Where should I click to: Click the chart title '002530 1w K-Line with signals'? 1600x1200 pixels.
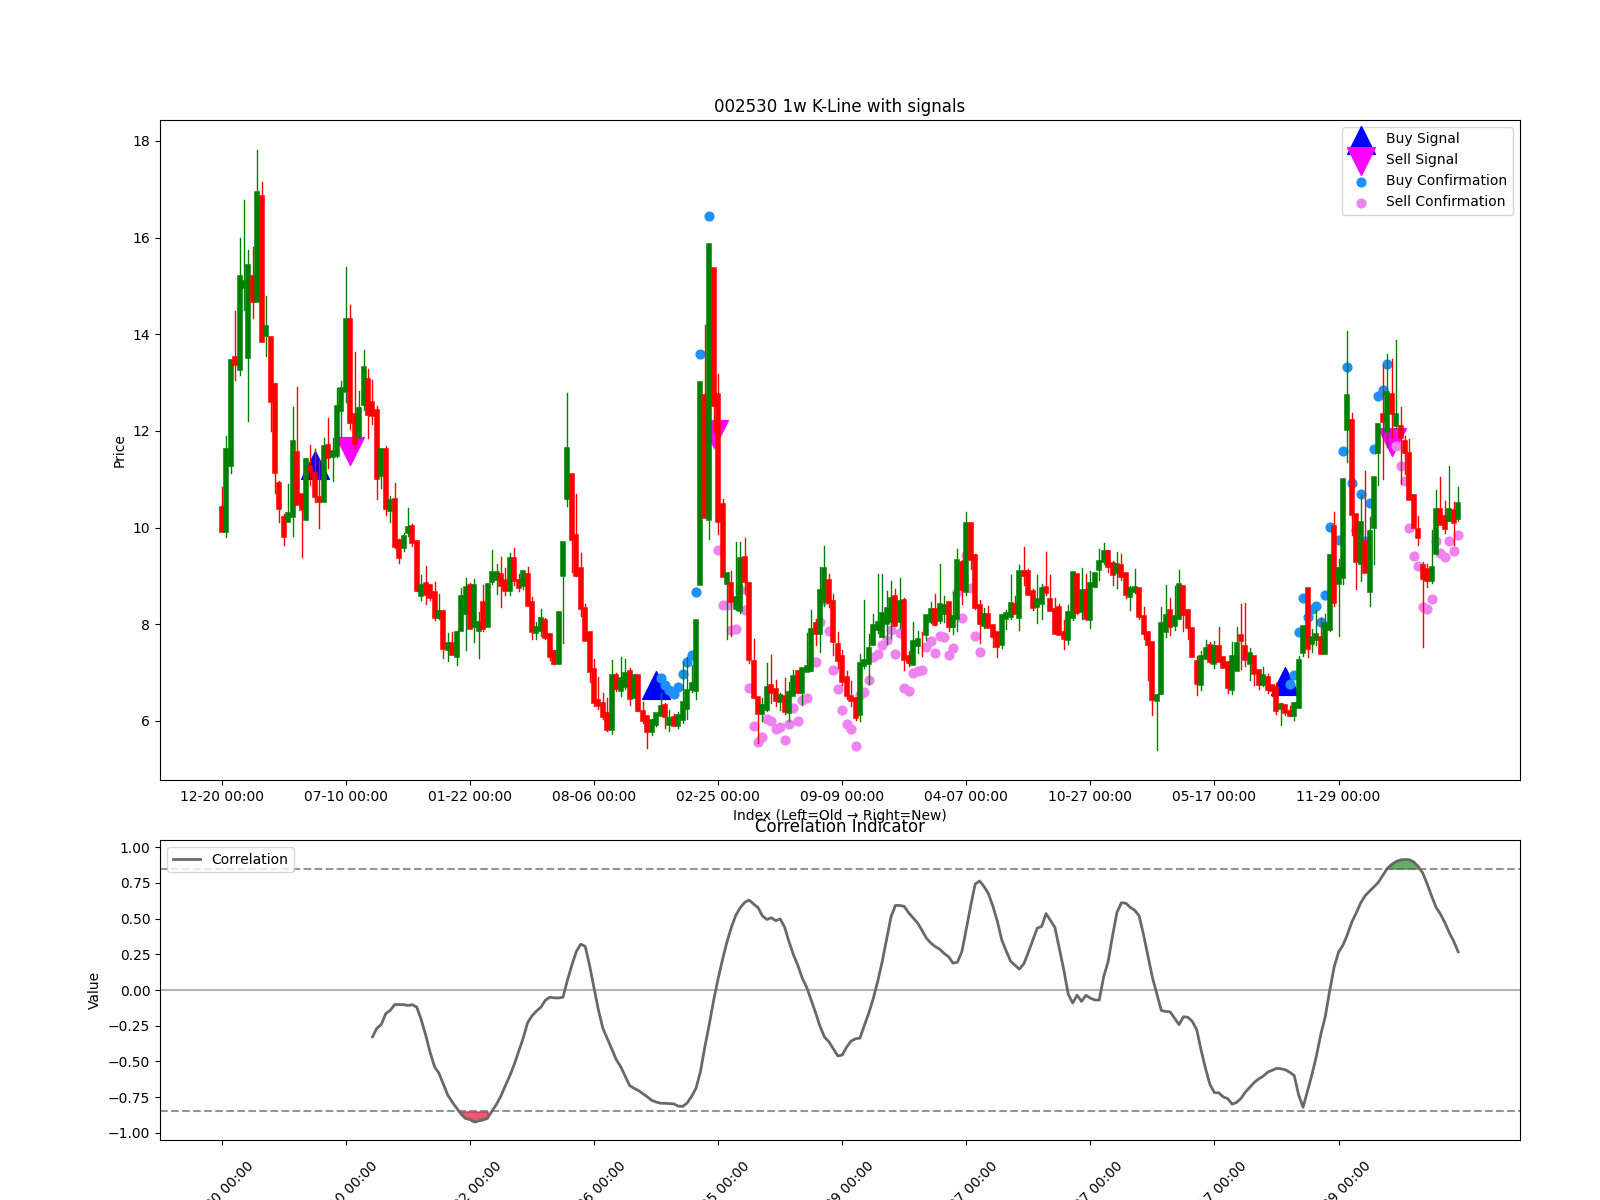click(x=839, y=106)
